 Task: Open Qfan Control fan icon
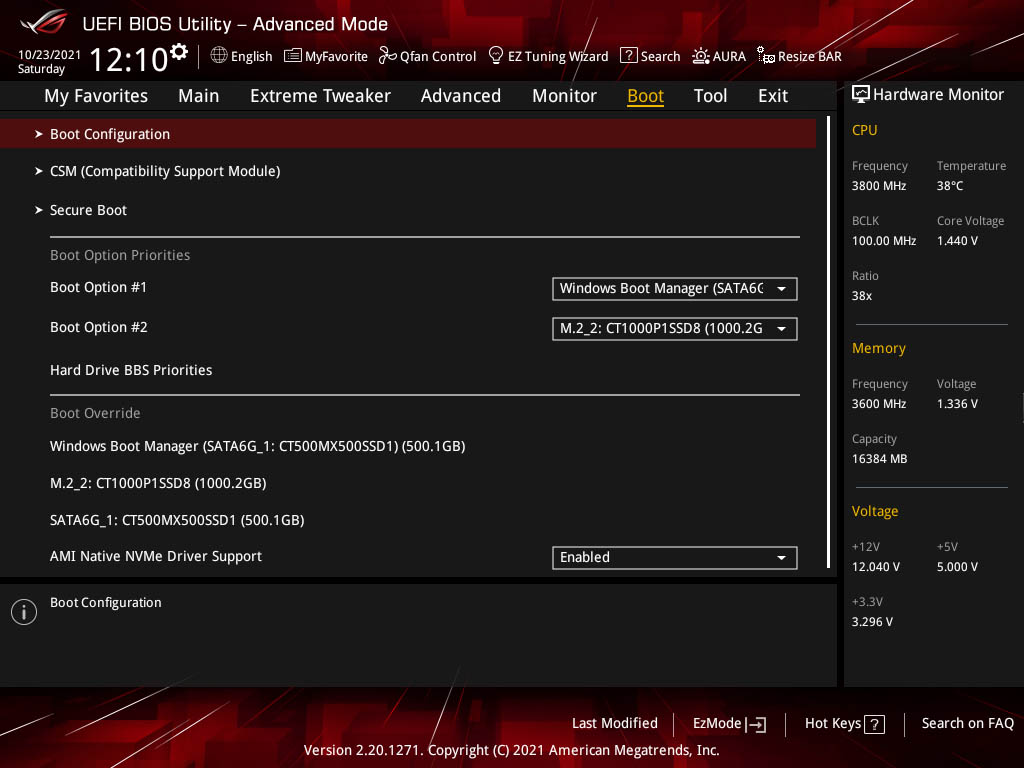[x=388, y=56]
